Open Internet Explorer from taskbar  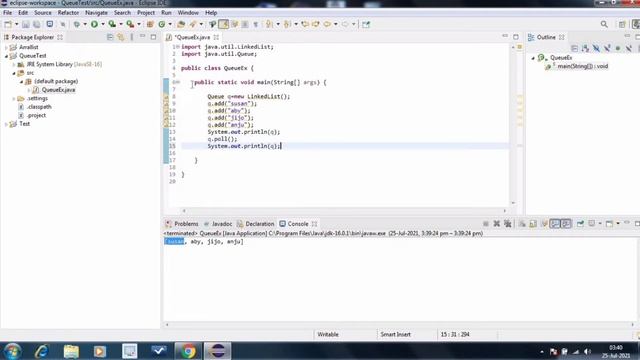pyautogui.click(x=42, y=351)
